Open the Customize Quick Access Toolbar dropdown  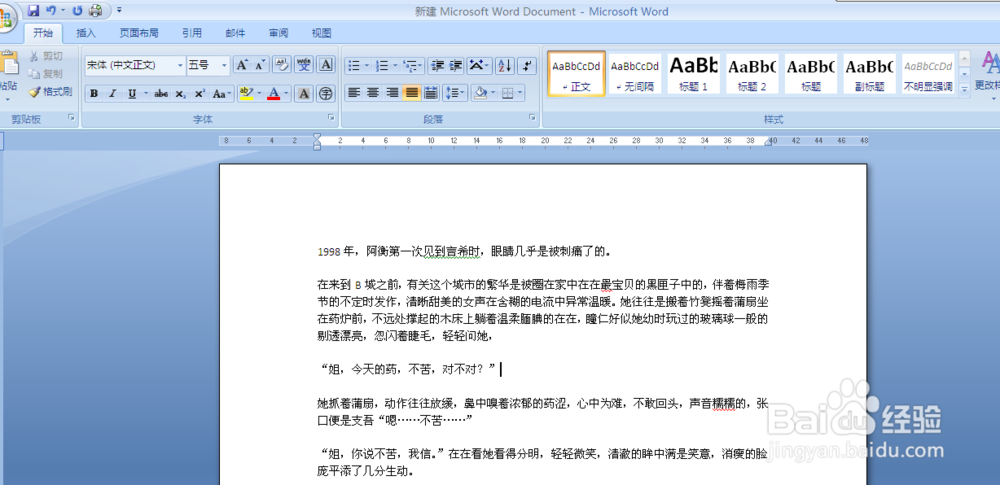tap(119, 10)
